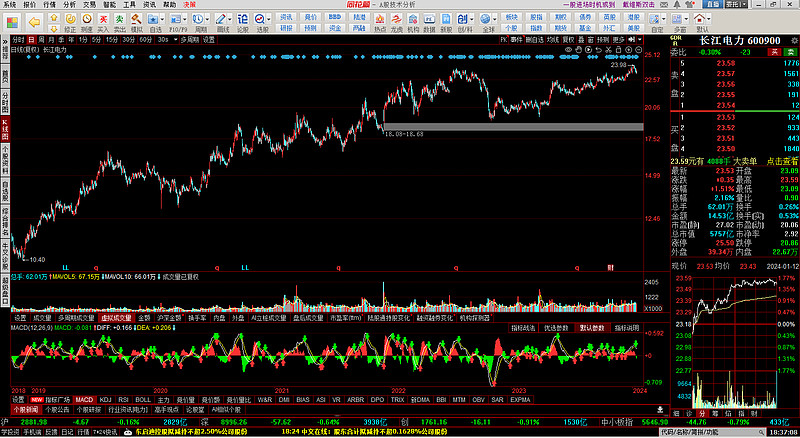Click the 卖出 sell icon

tap(119, 22)
